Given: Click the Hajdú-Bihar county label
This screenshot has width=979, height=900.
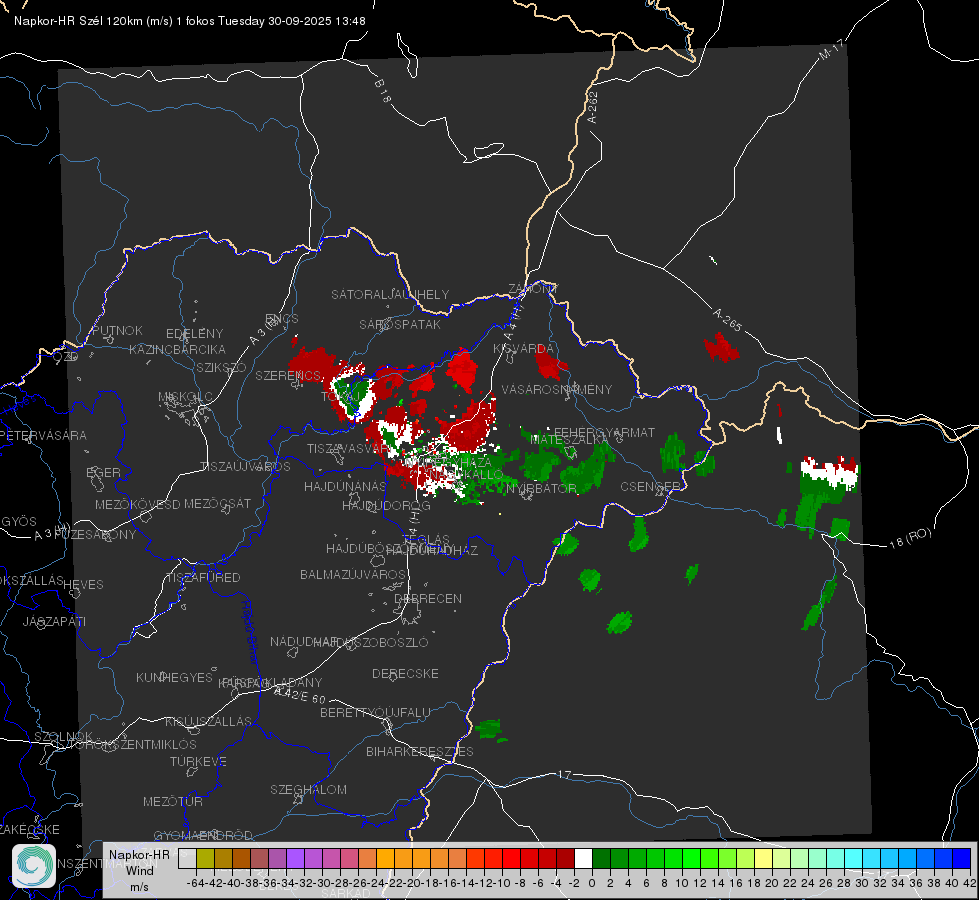Looking at the screenshot, I should [250, 631].
